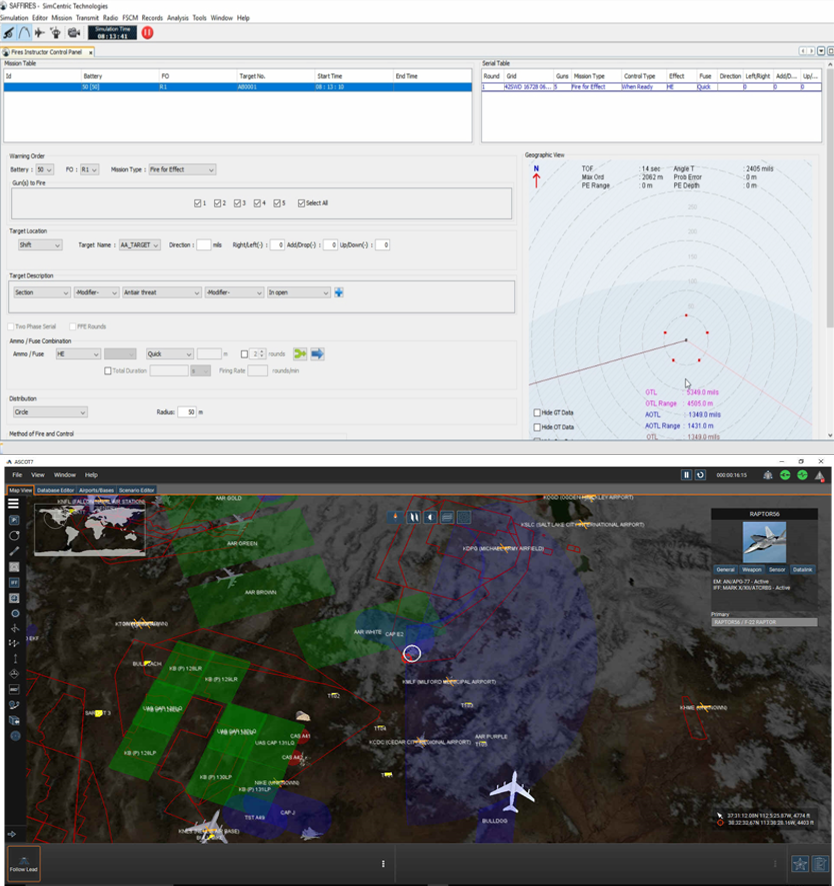This screenshot has height=886, width=834.
Task: Open the hamburger menu in ASCOT7 sidebar
Action: [14, 503]
